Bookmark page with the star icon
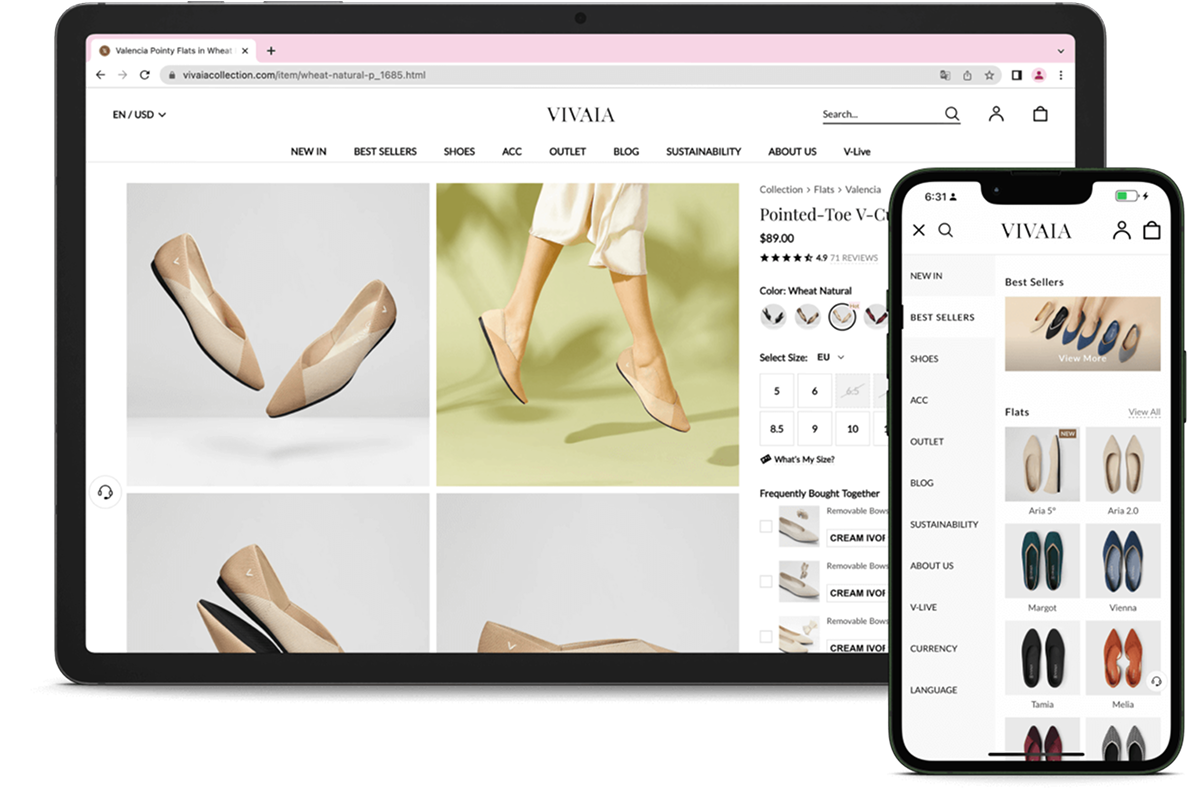Screen dimensions: 1196x795 989,75
